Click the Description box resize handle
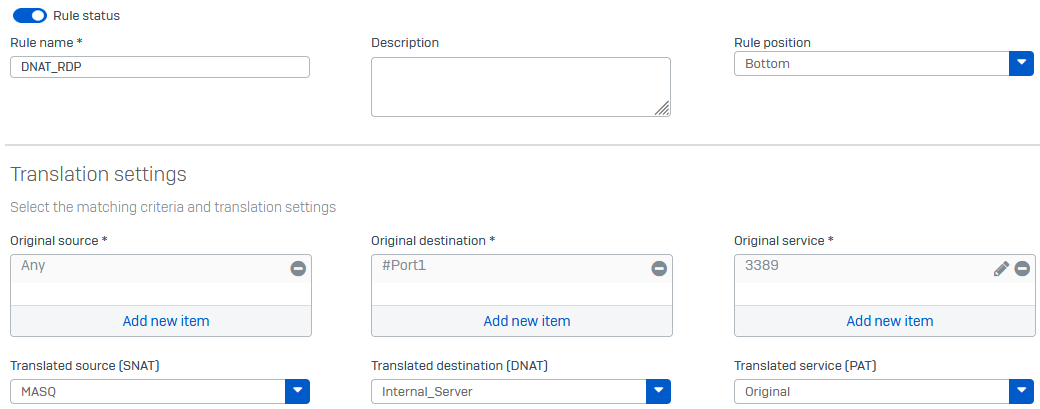 662,109
